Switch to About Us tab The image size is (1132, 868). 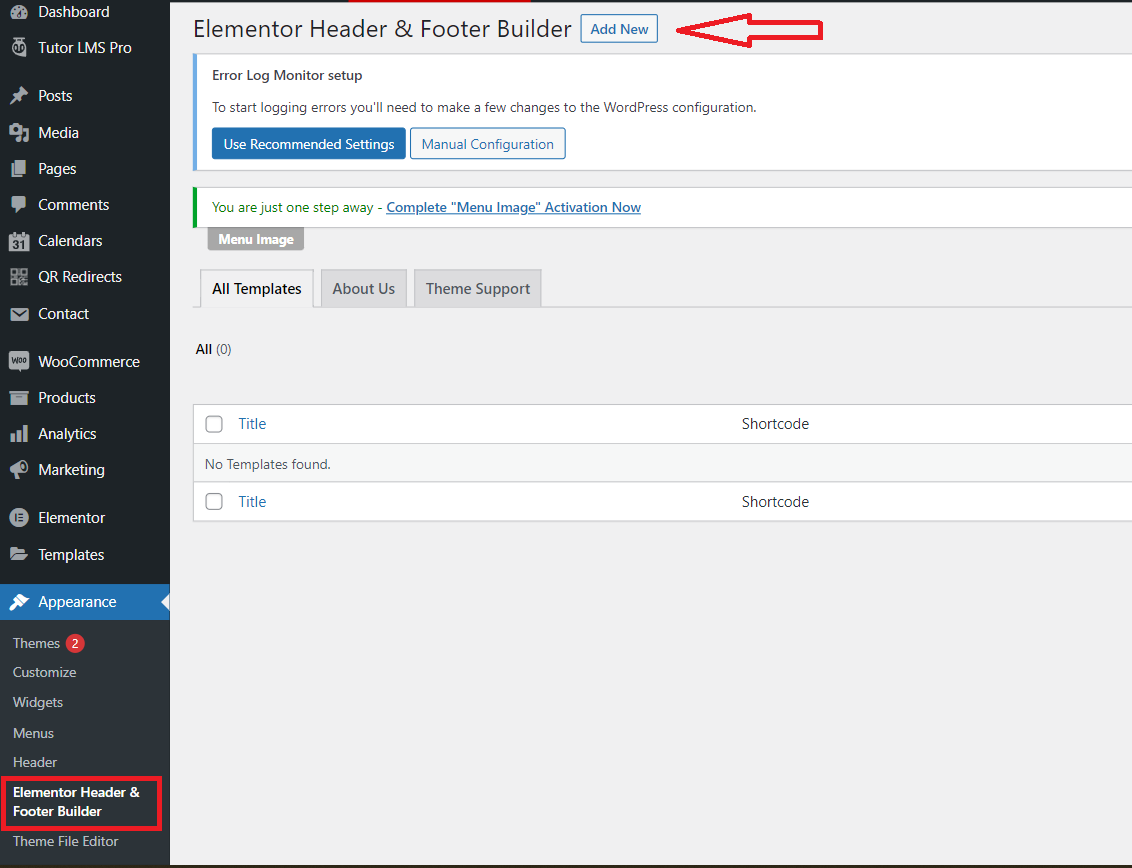tap(363, 288)
